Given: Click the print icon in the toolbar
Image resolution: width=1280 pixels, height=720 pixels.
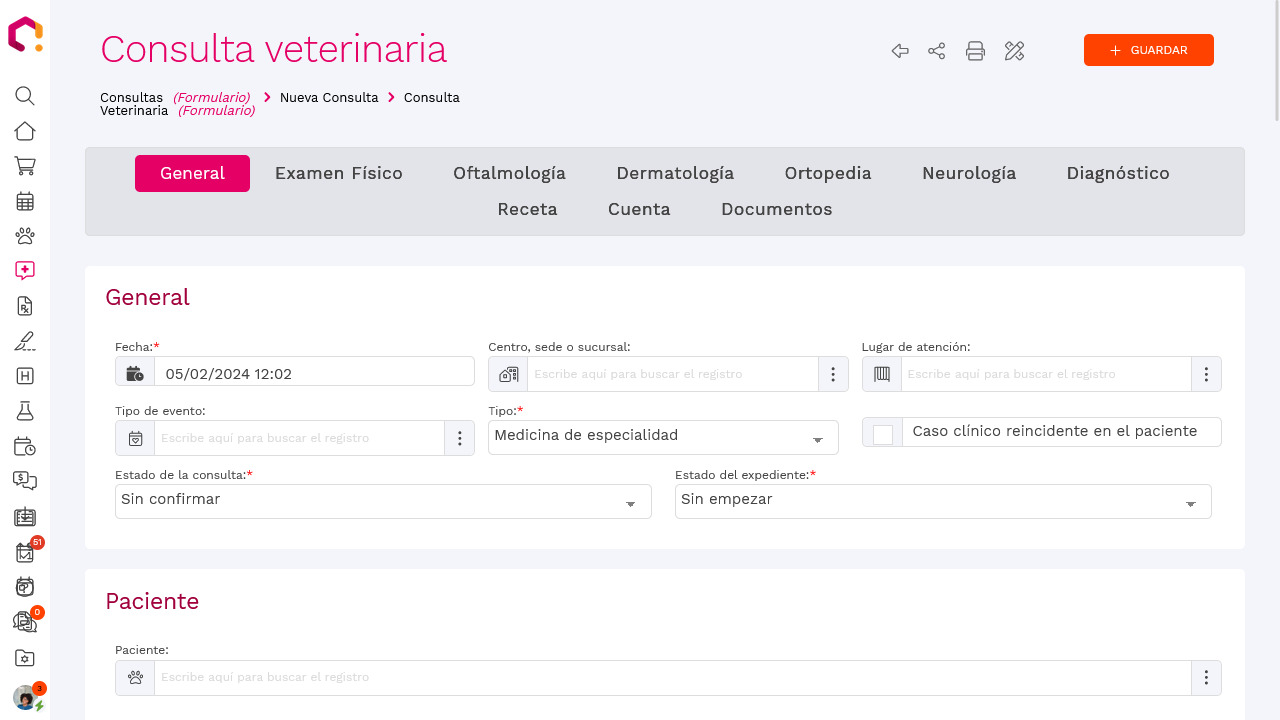Looking at the screenshot, I should point(975,50).
